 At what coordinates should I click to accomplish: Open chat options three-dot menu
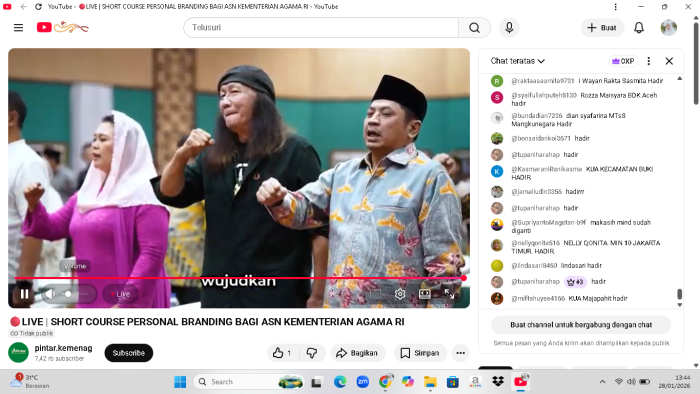649,61
